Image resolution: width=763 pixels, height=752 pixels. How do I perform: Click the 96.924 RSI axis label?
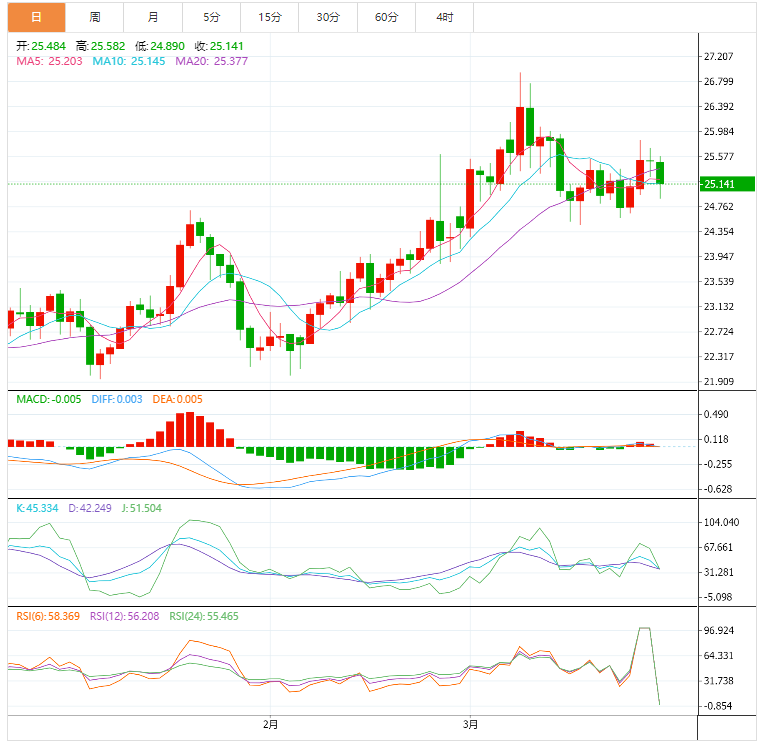click(719, 630)
